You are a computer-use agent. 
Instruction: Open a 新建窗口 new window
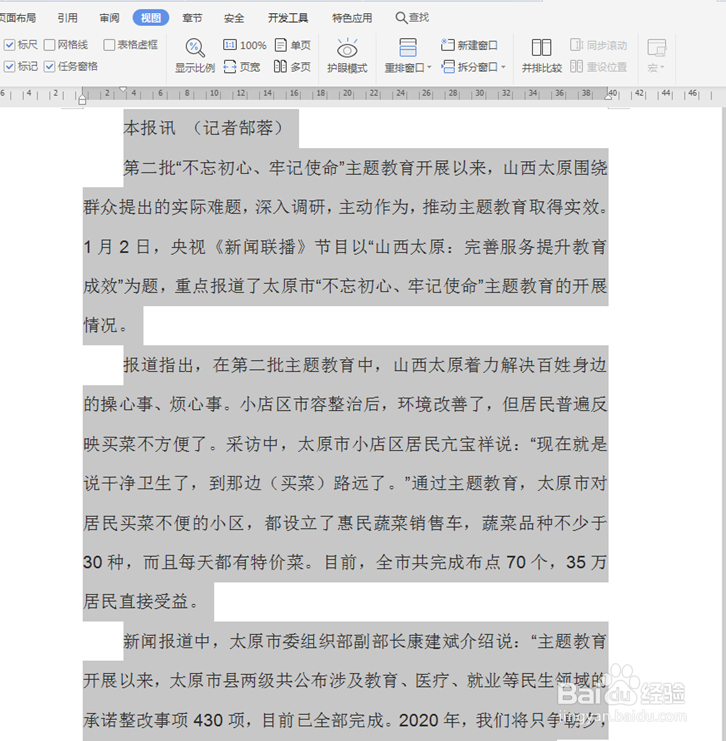click(469, 45)
